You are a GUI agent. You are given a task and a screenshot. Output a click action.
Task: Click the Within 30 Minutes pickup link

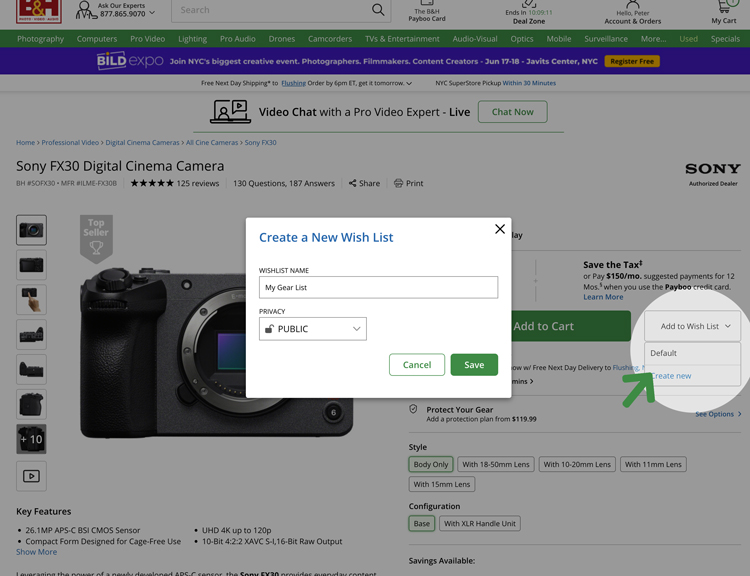pos(529,83)
